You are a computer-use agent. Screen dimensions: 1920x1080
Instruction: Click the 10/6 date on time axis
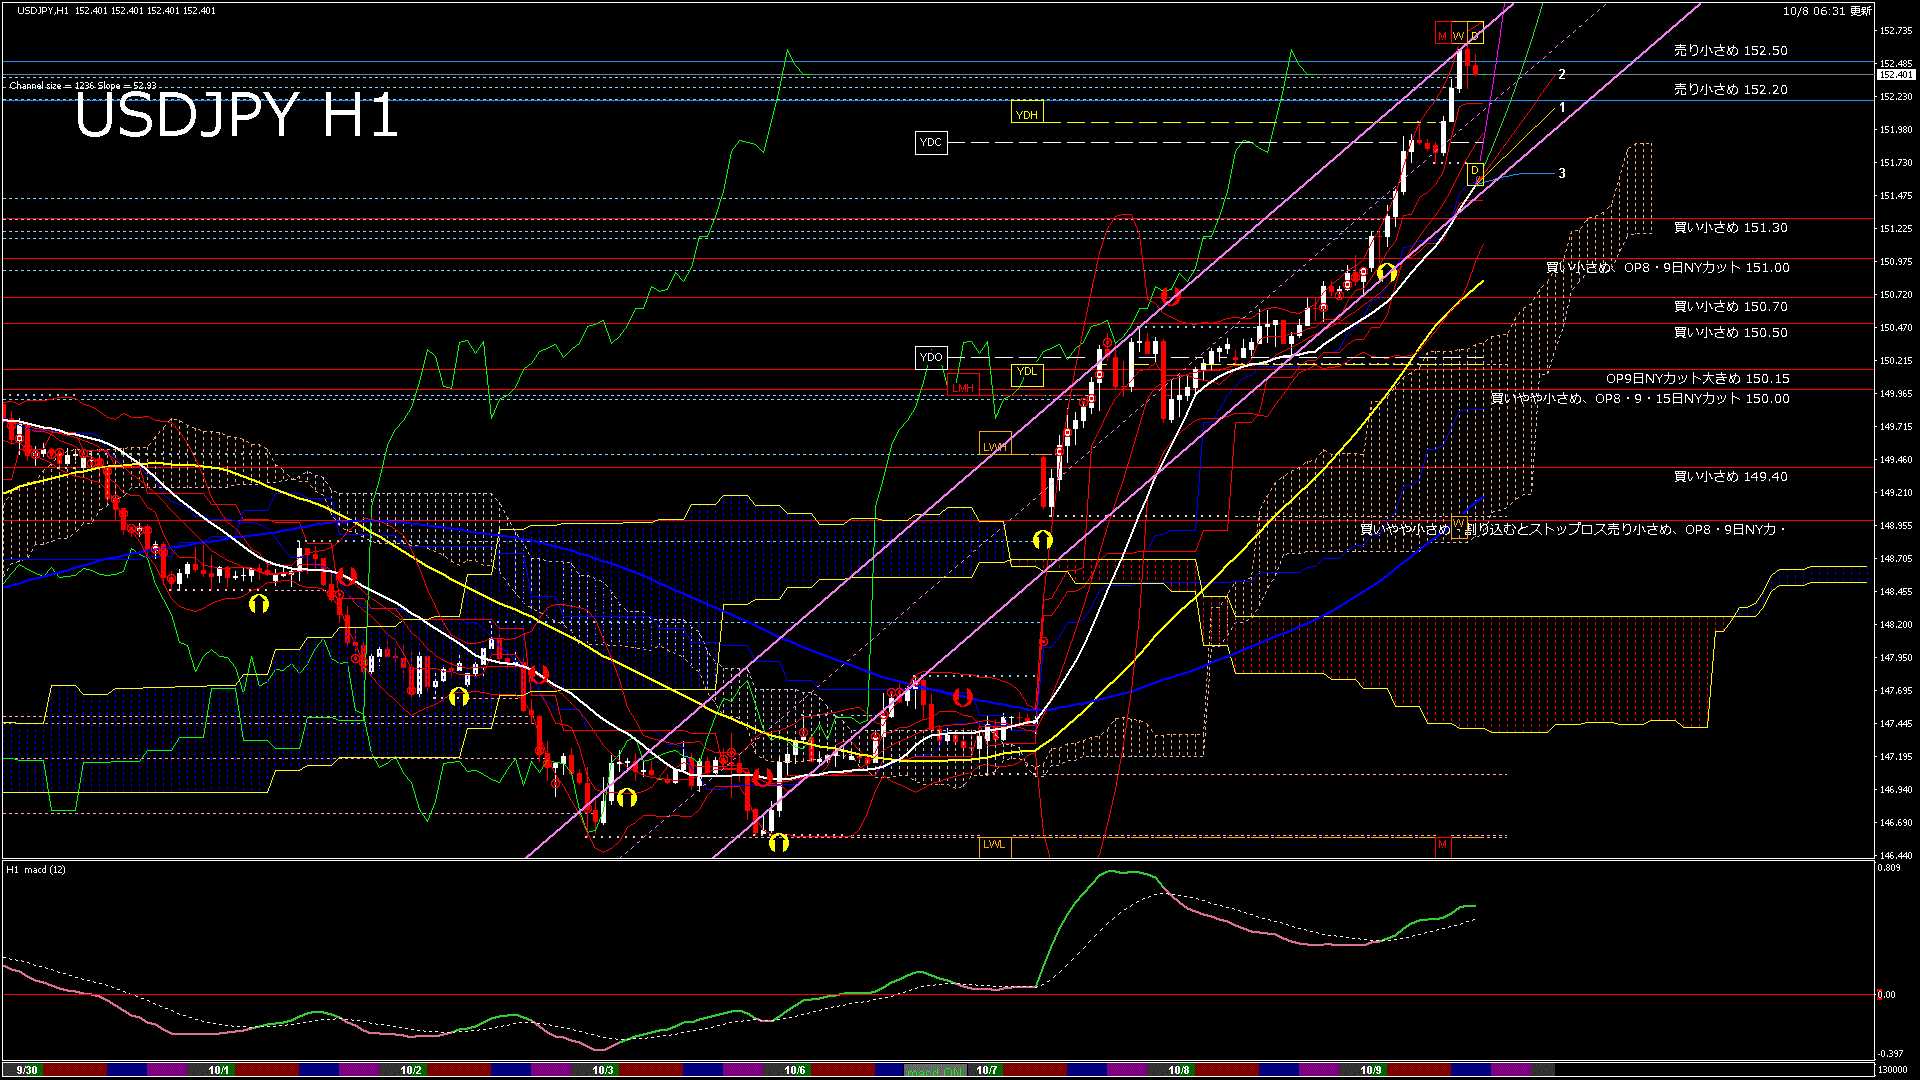(x=795, y=1070)
